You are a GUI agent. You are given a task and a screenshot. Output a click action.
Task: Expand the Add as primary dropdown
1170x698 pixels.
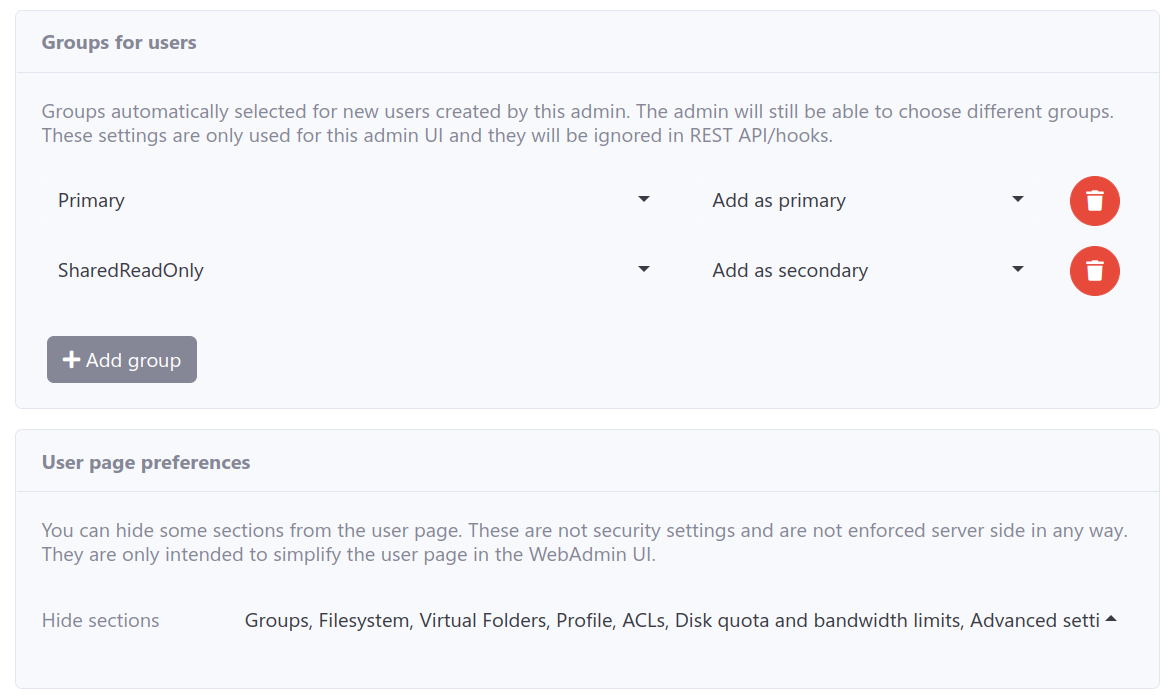point(870,199)
